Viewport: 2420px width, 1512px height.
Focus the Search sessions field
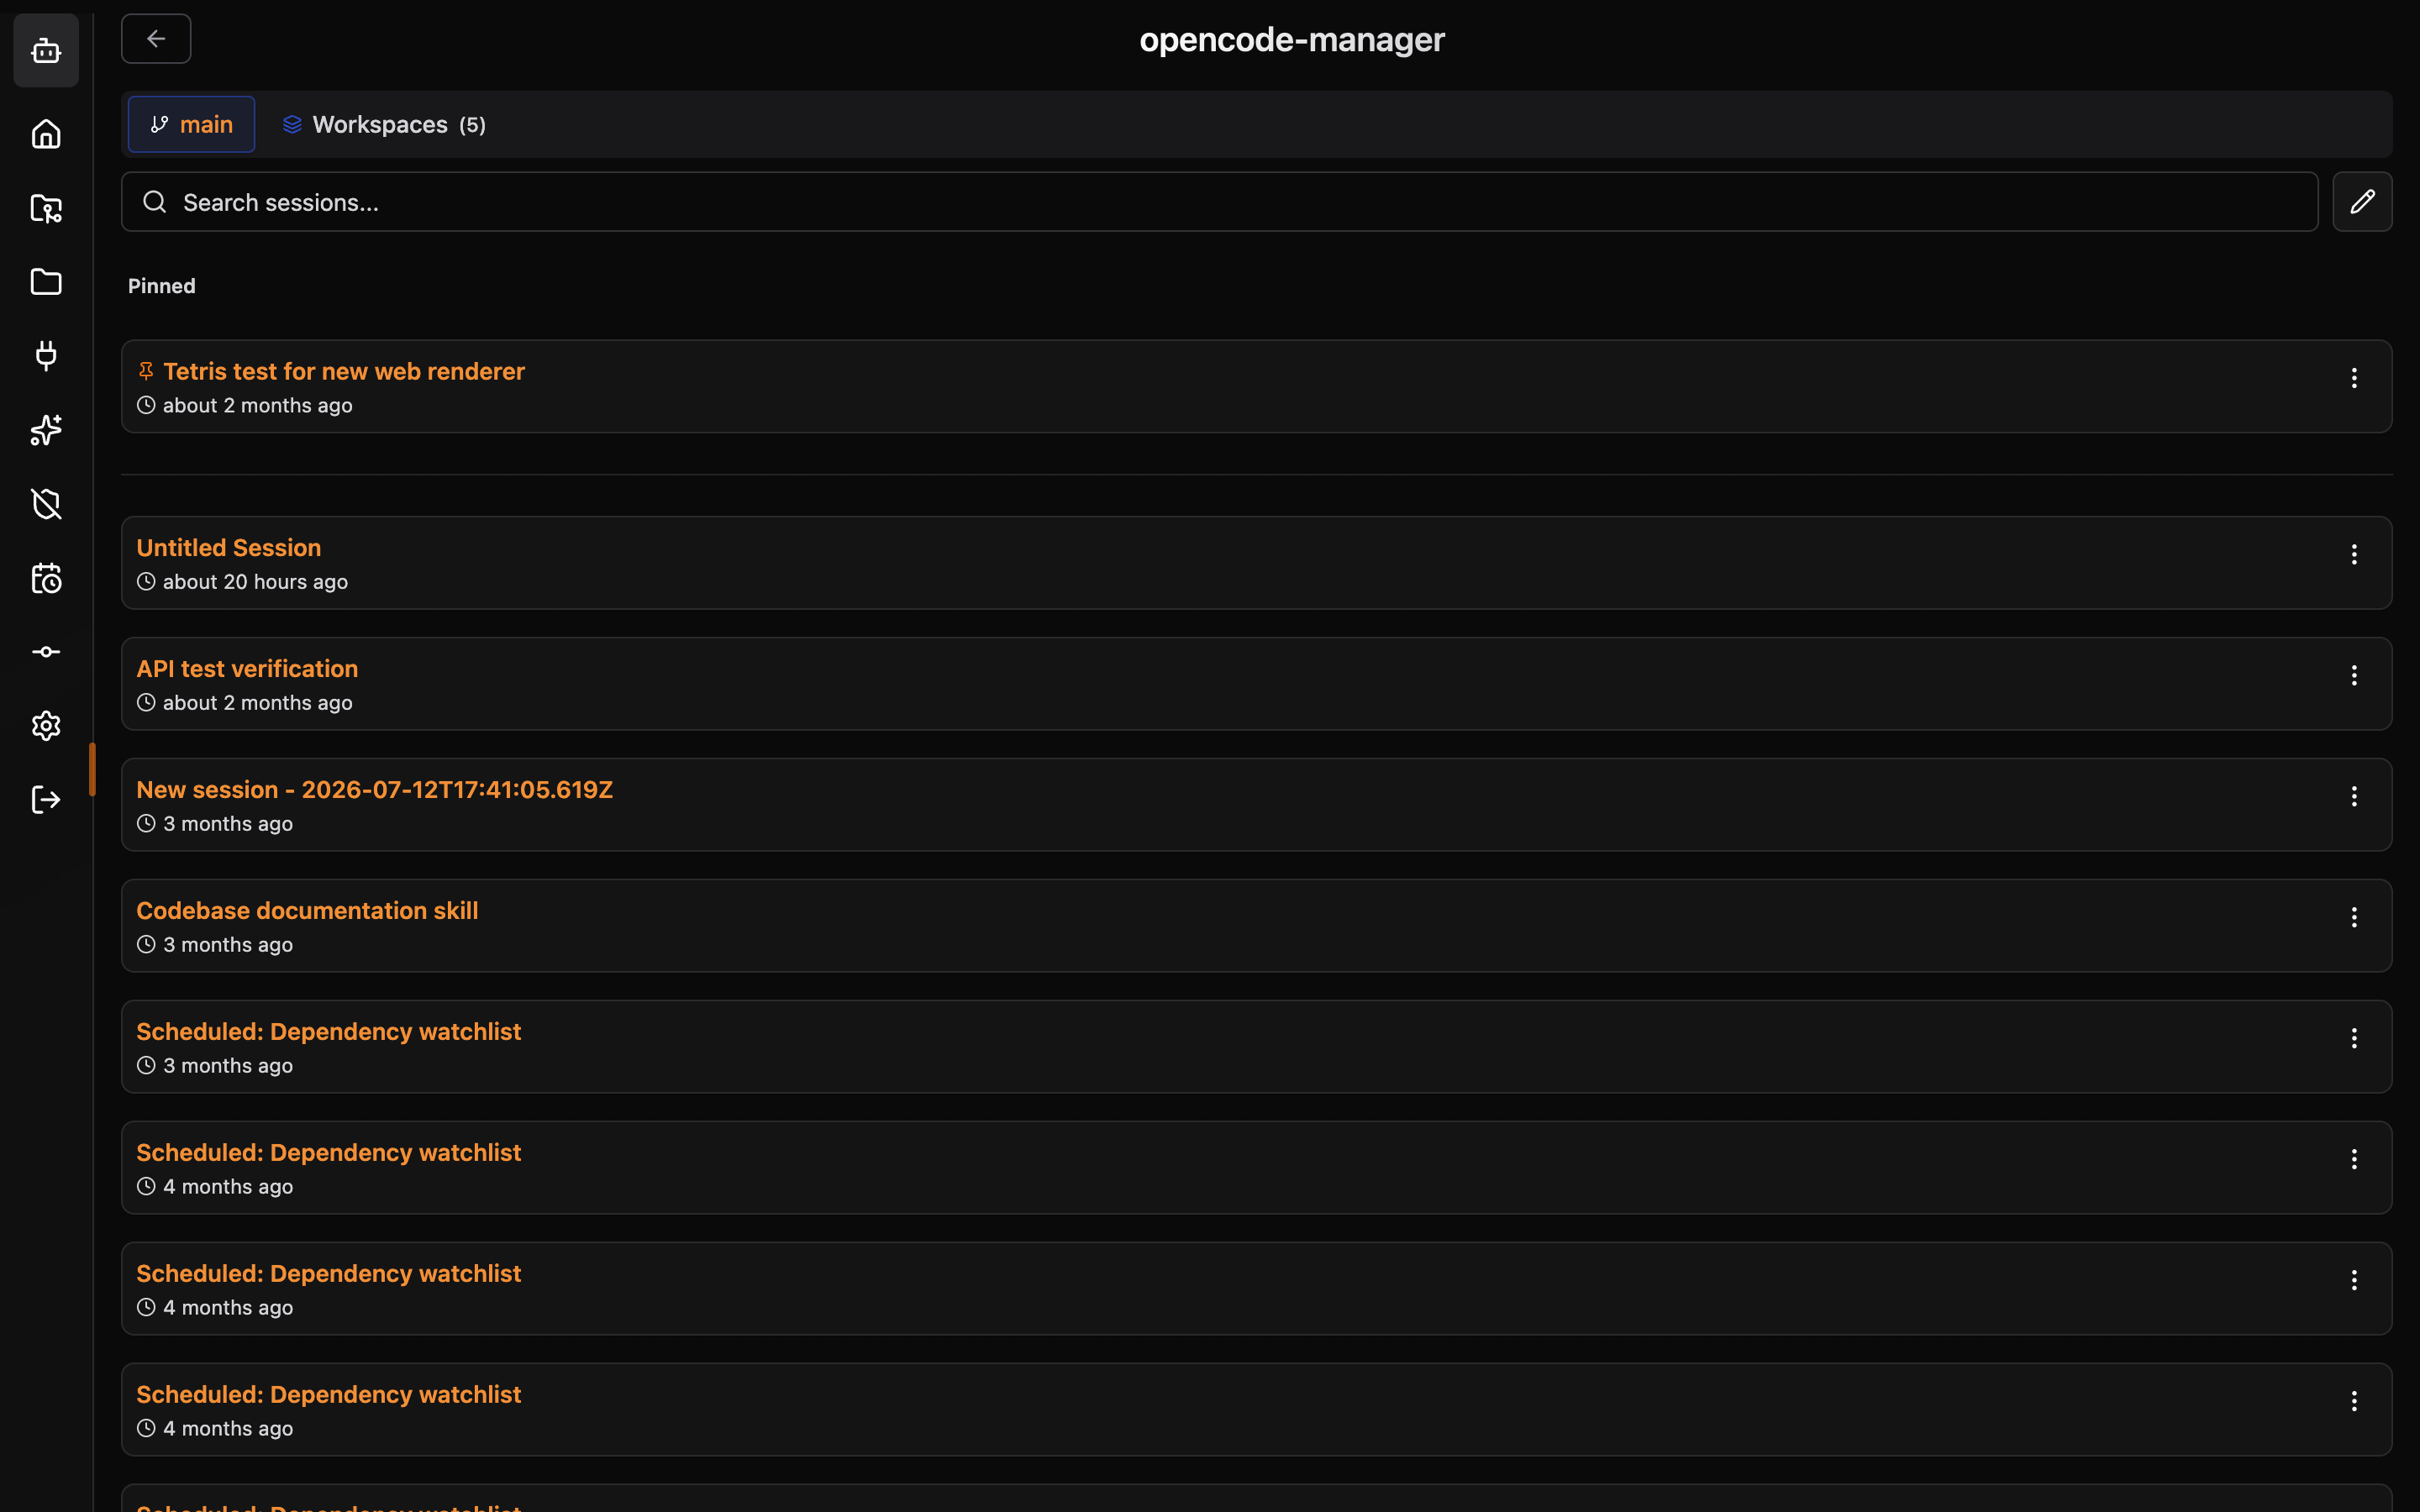coord(1219,202)
